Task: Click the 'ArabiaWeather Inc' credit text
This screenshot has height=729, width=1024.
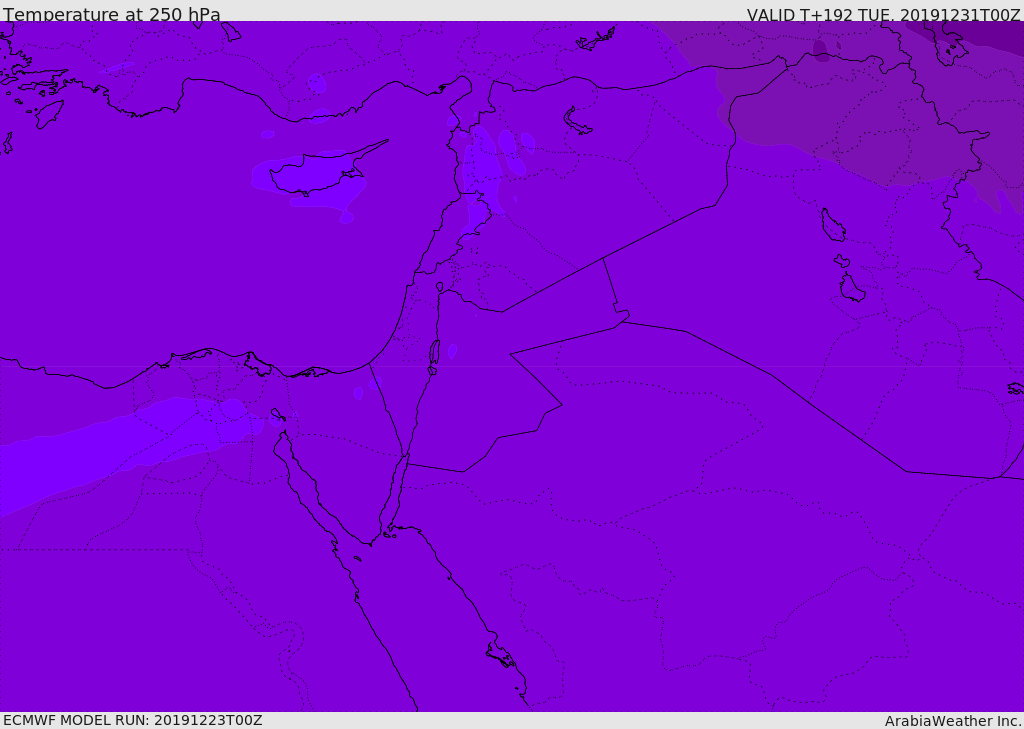Action: coord(953,721)
